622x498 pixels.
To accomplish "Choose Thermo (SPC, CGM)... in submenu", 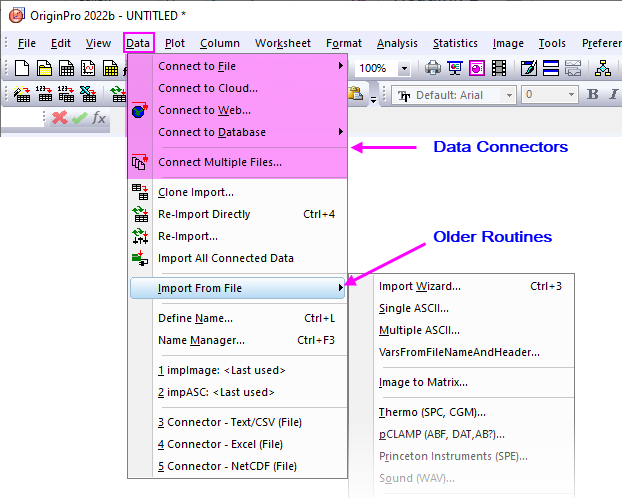I will (x=462, y=412).
